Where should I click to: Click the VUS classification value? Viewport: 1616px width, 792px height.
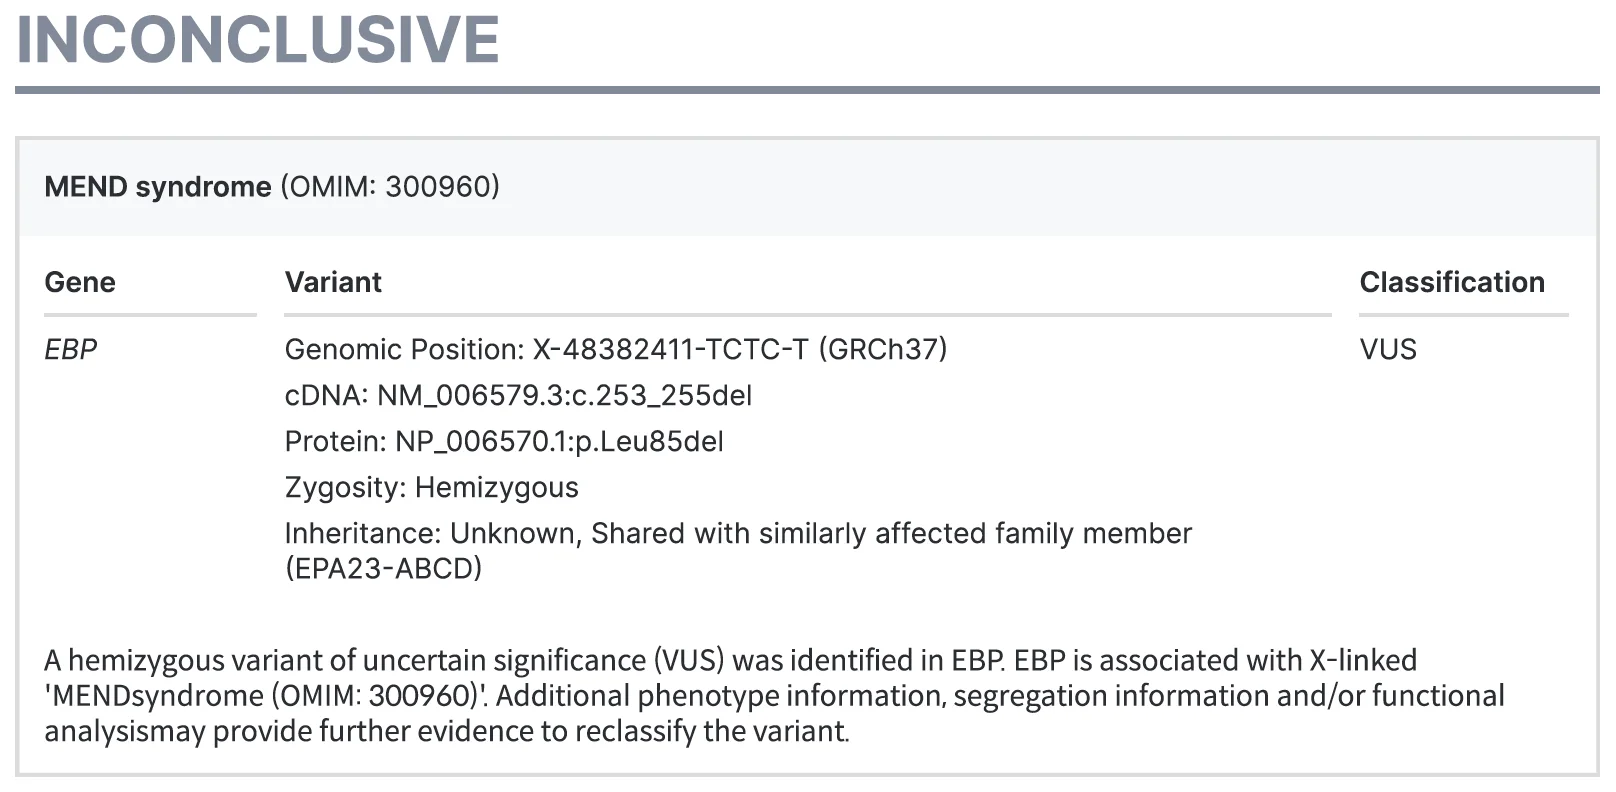tap(1388, 350)
